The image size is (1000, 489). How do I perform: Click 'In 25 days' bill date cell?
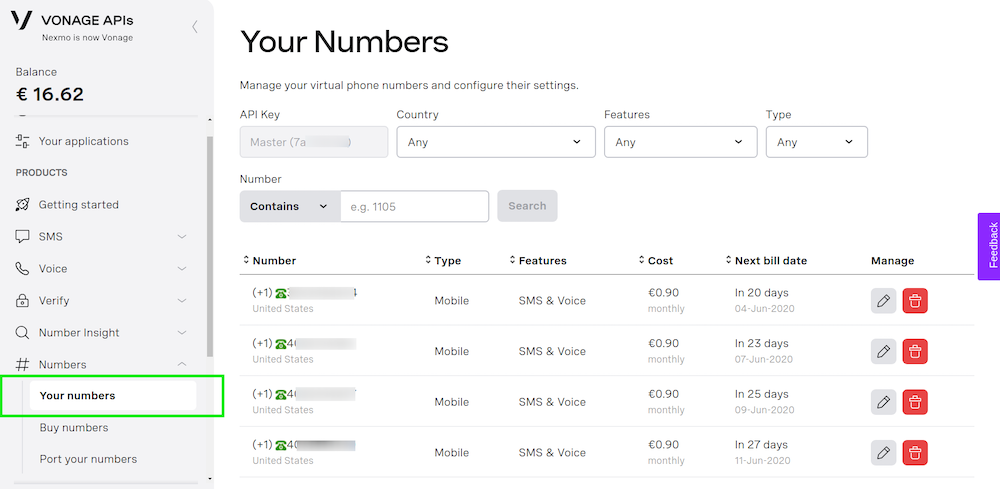[x=761, y=394]
